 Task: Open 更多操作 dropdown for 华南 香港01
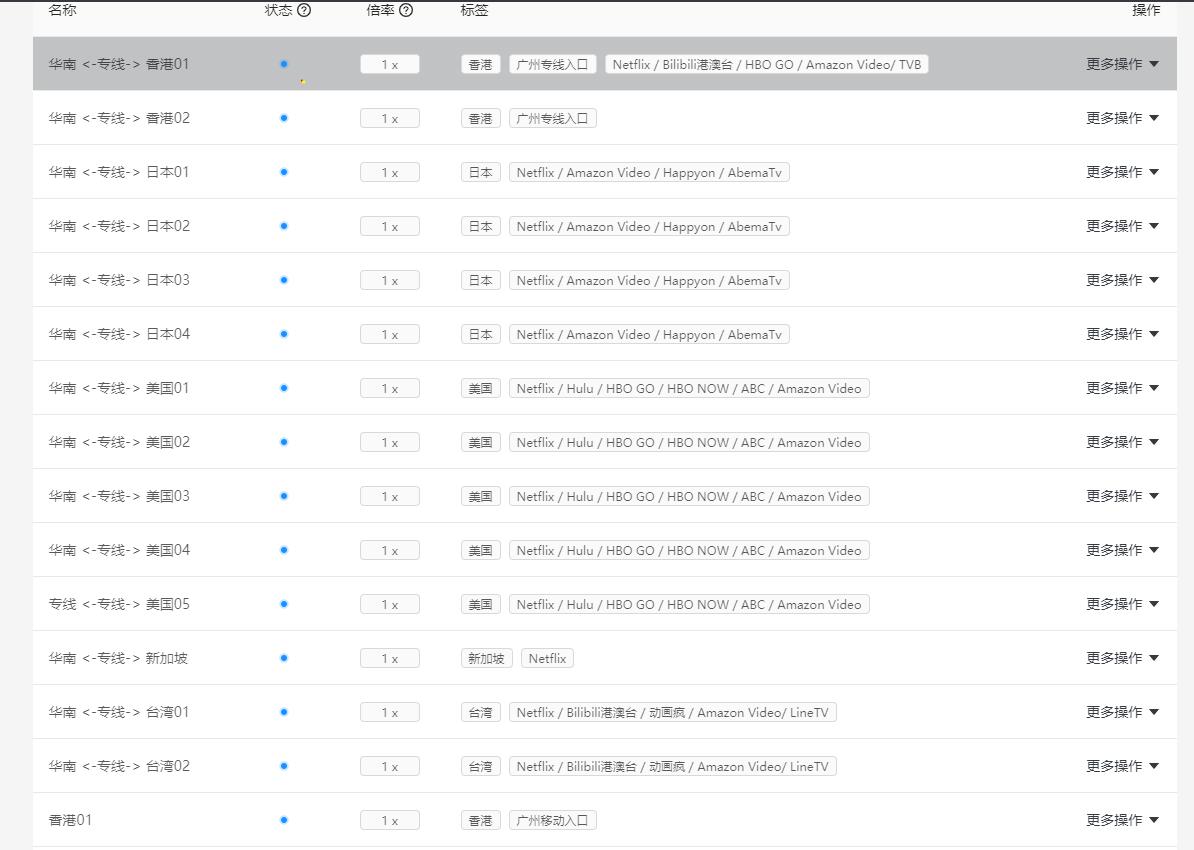[1122, 64]
